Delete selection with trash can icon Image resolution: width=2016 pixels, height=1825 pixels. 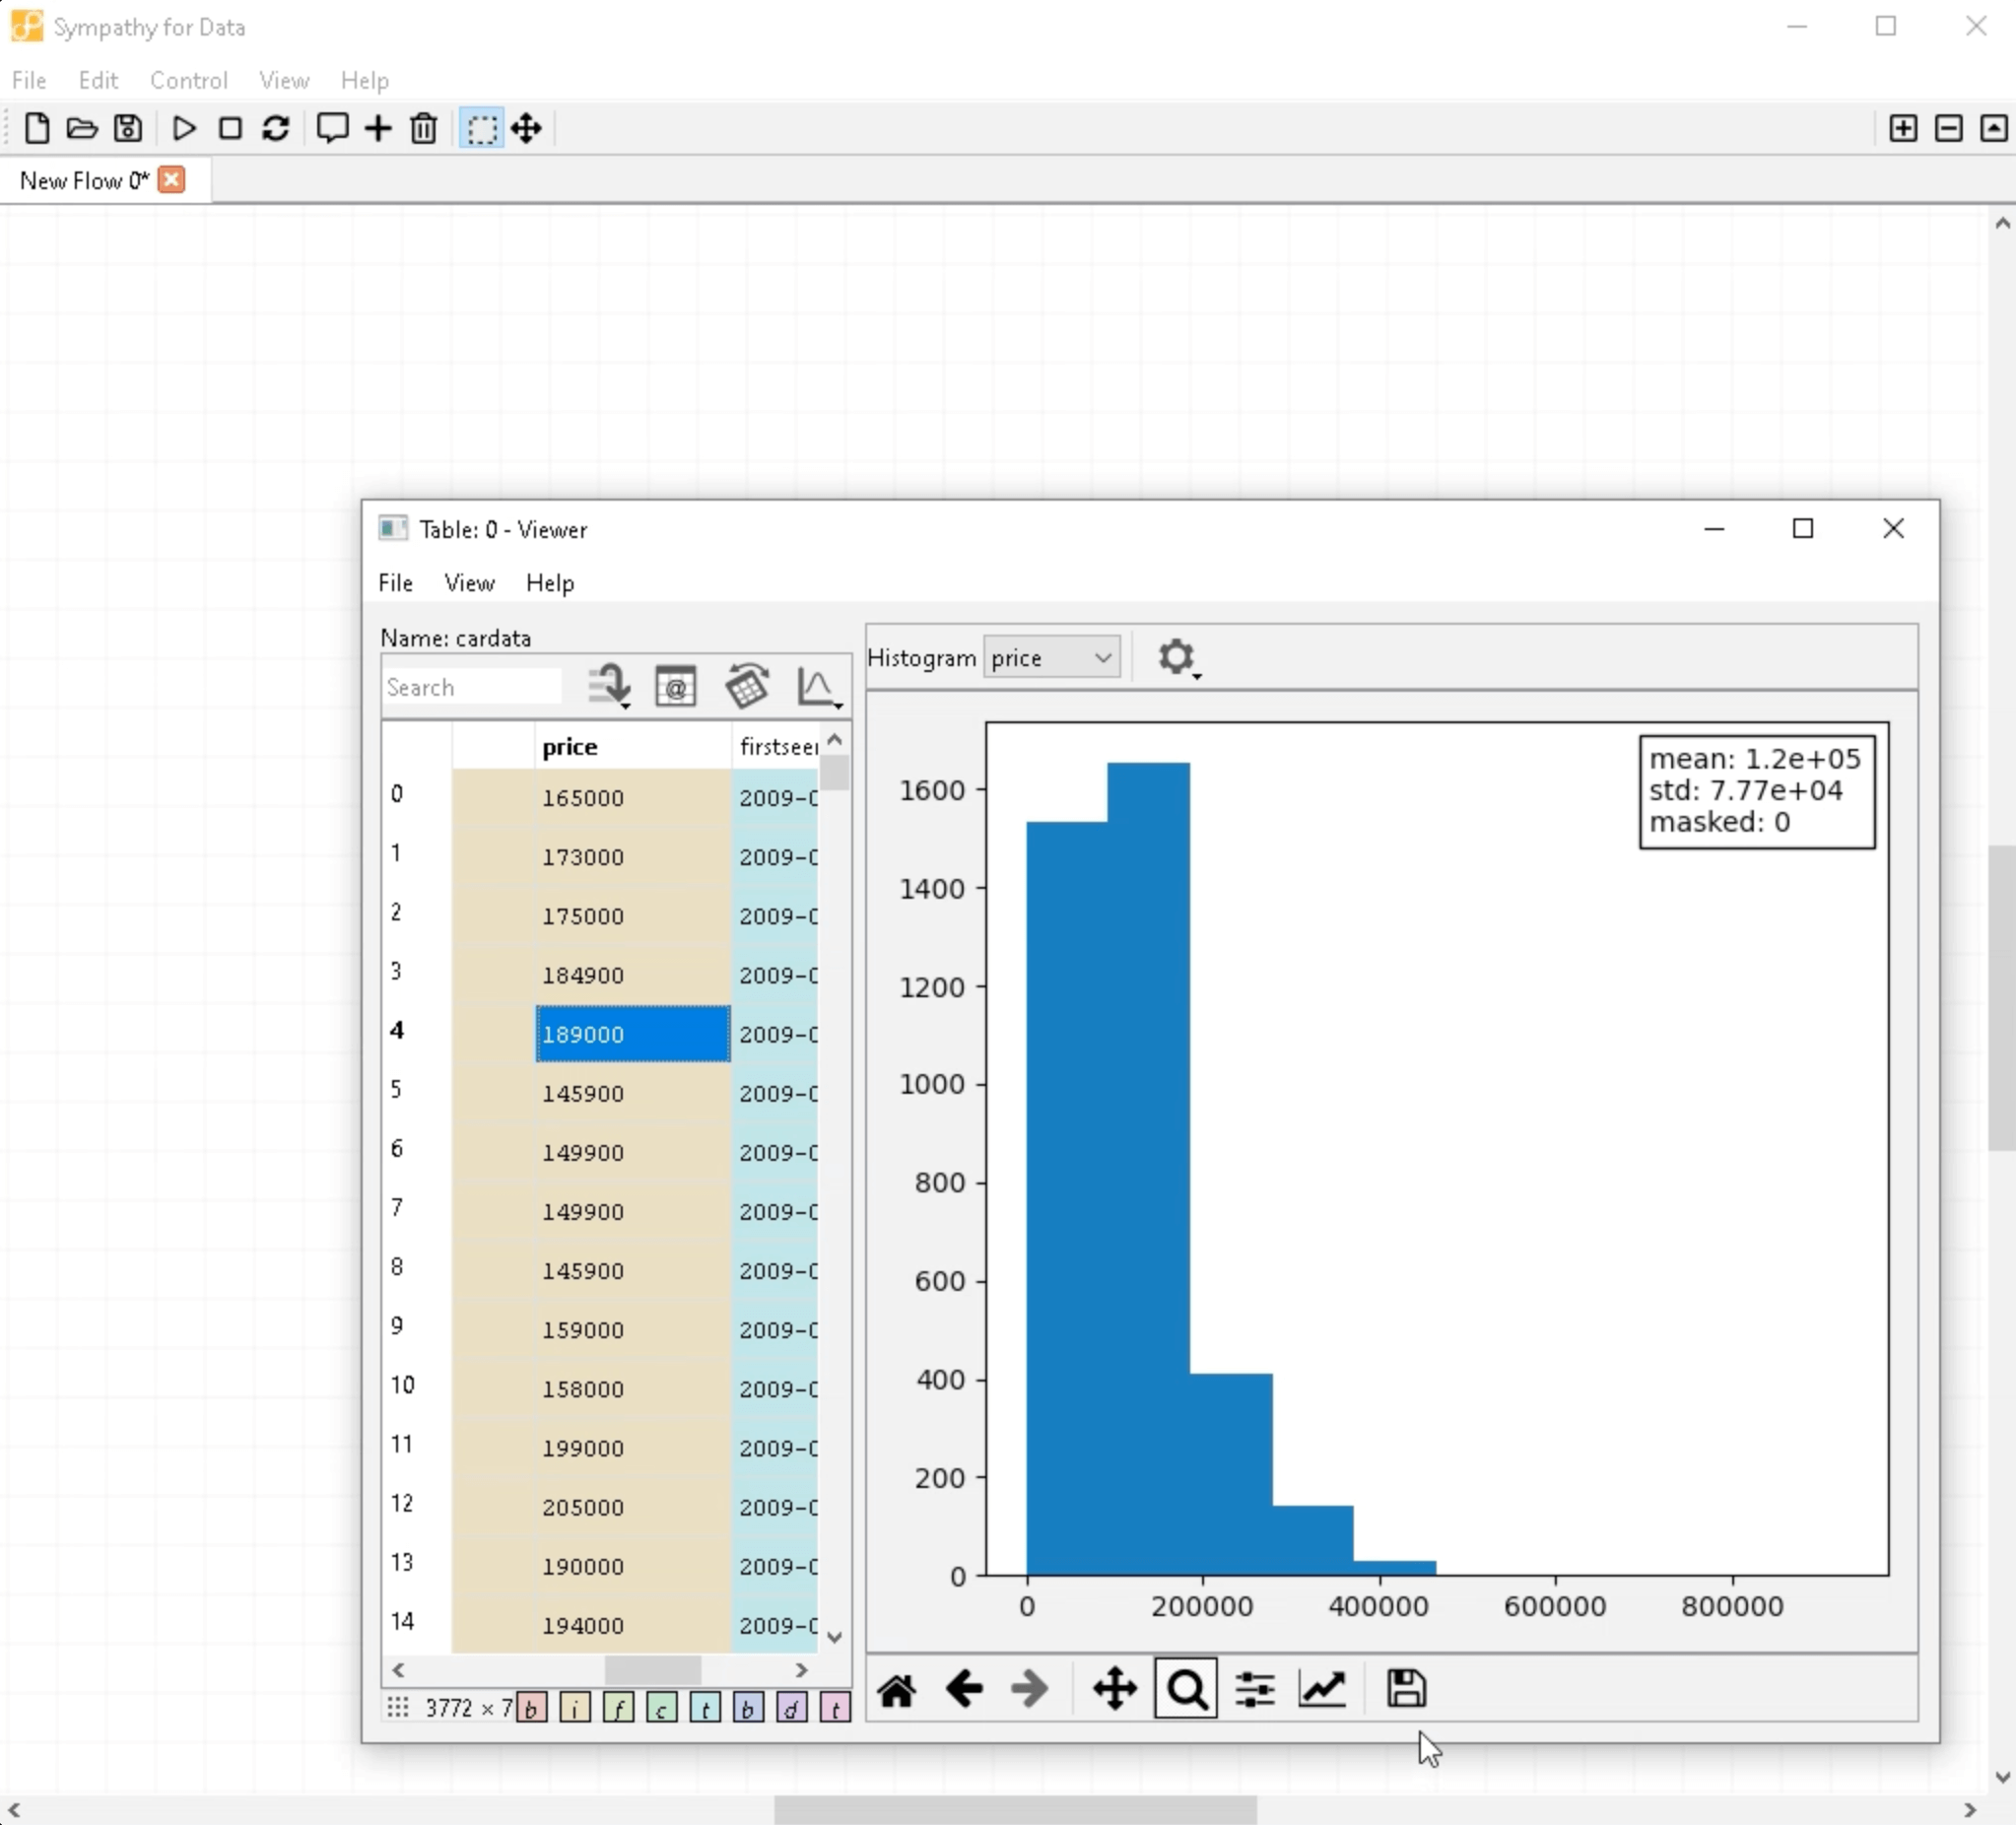424,128
